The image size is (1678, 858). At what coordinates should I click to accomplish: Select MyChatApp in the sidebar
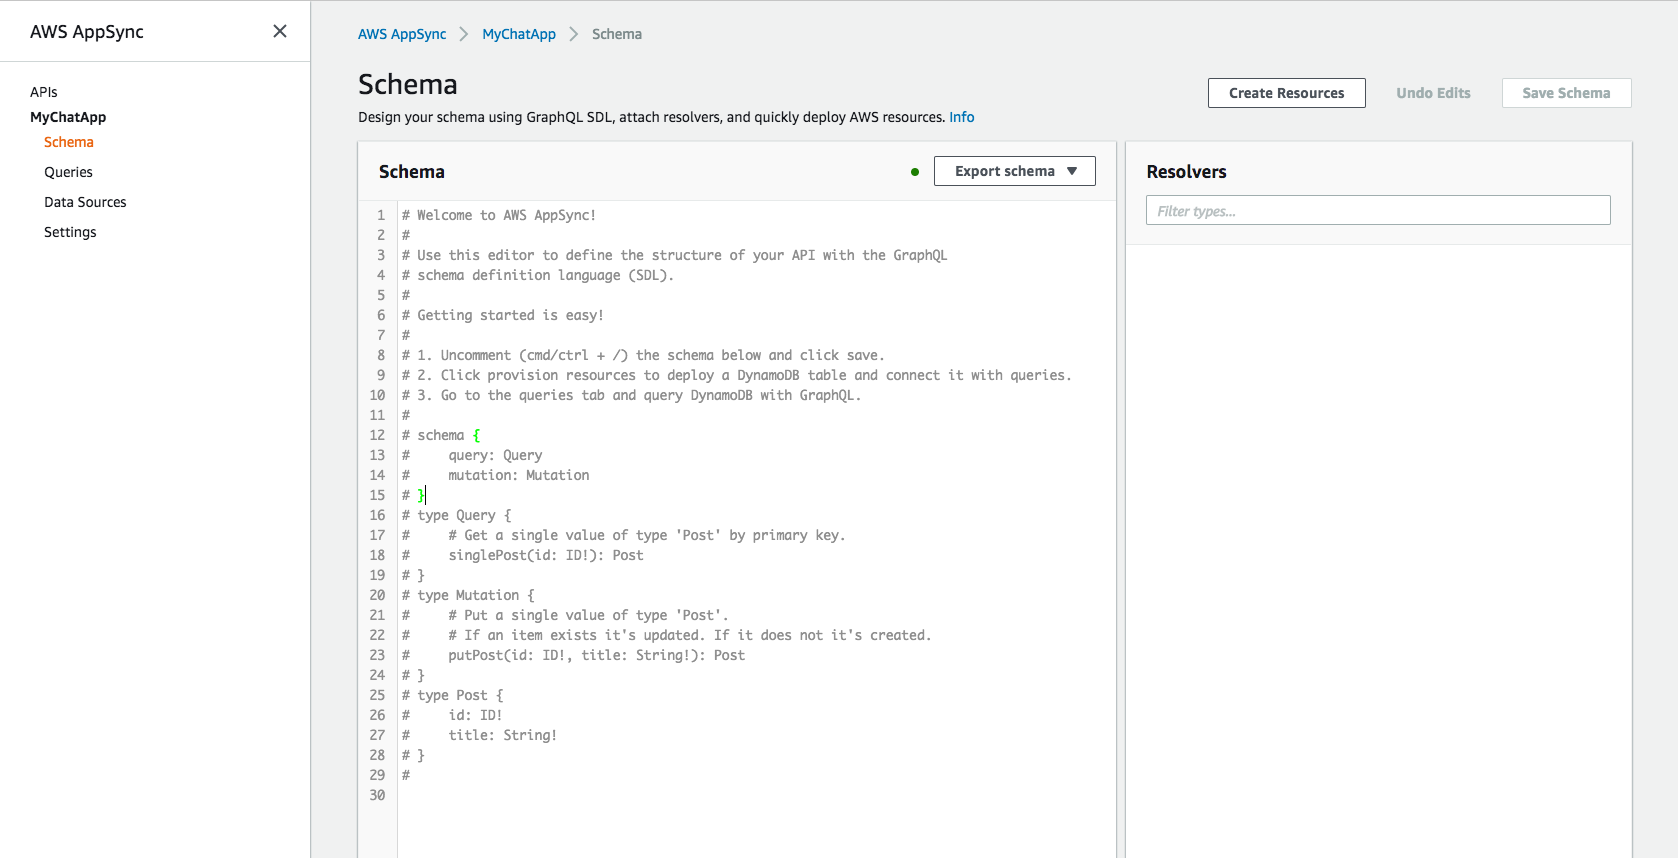[x=68, y=117]
